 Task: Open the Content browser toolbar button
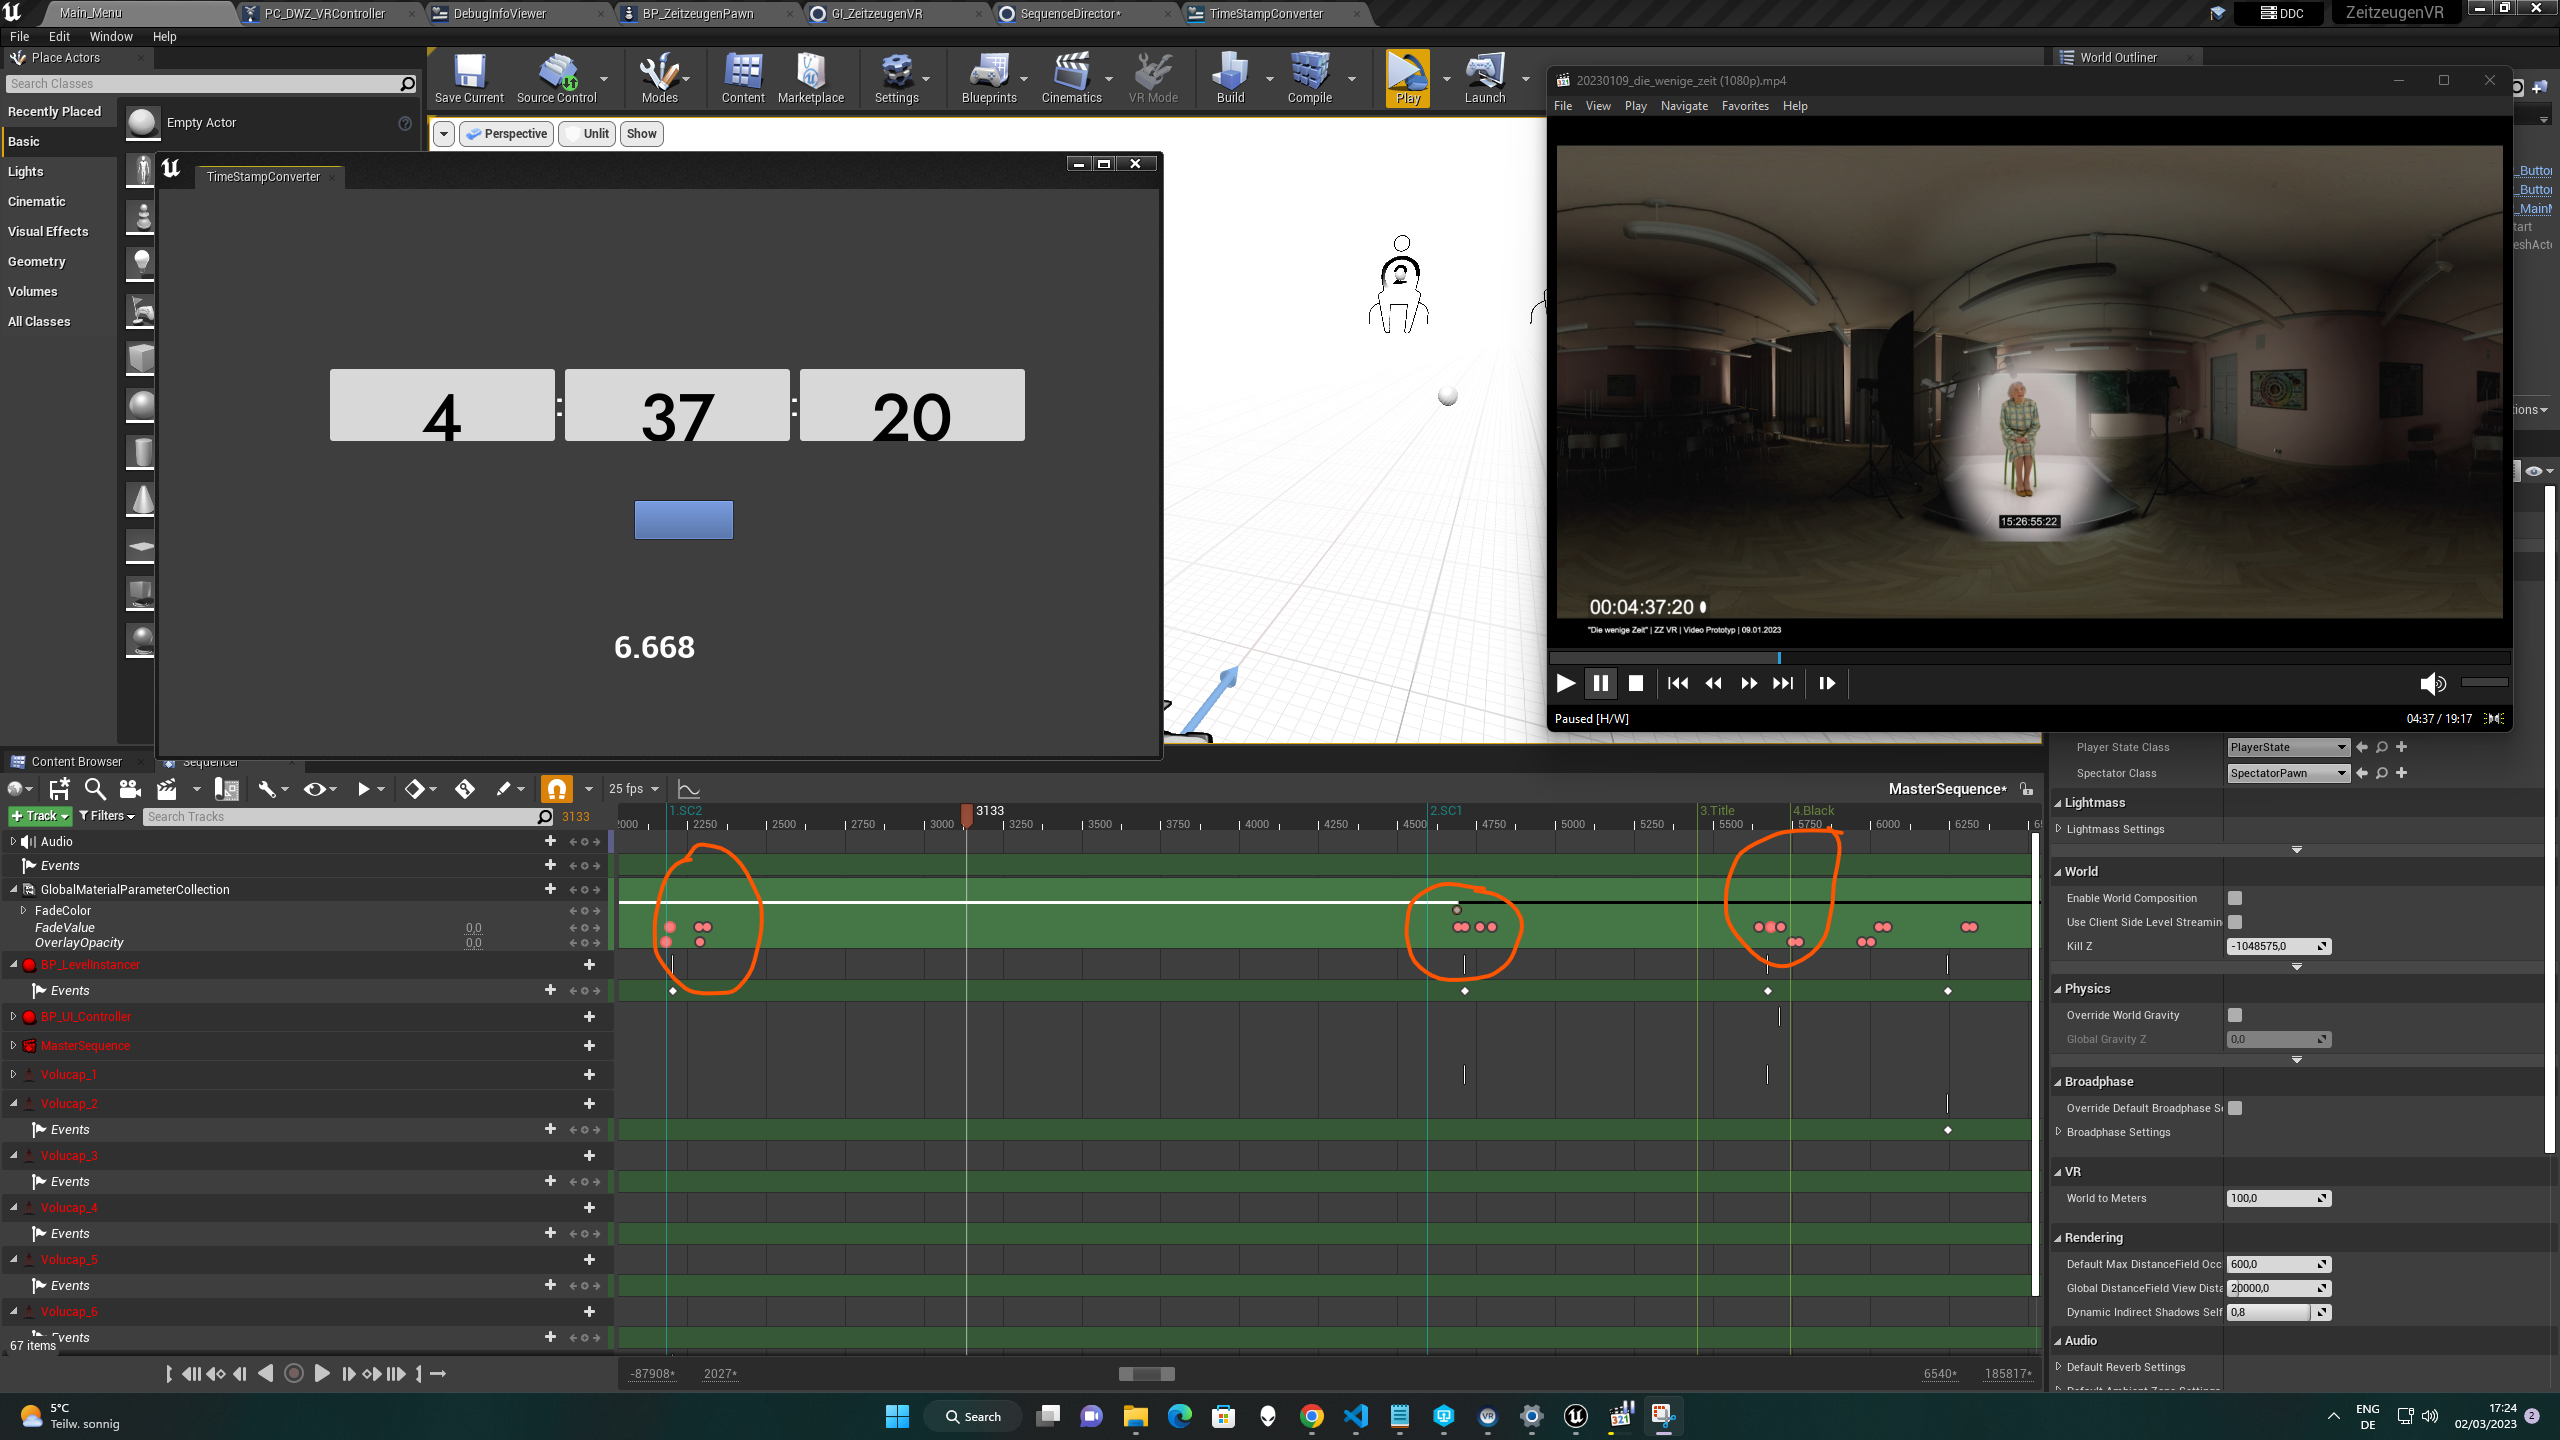(x=743, y=78)
